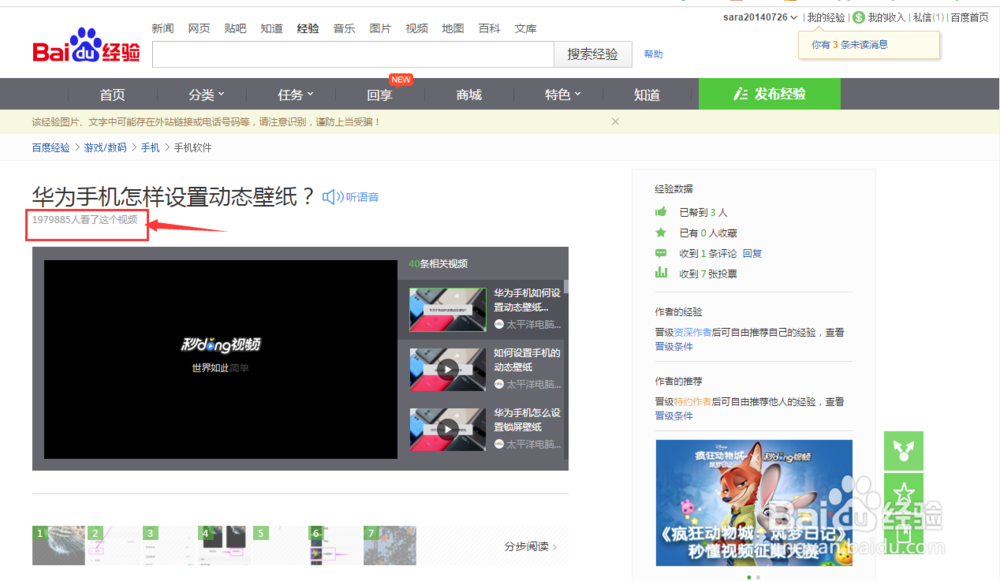Click the 疯狂动物城 promotional banner
The width and height of the screenshot is (1000, 581).
pyautogui.click(x=754, y=503)
